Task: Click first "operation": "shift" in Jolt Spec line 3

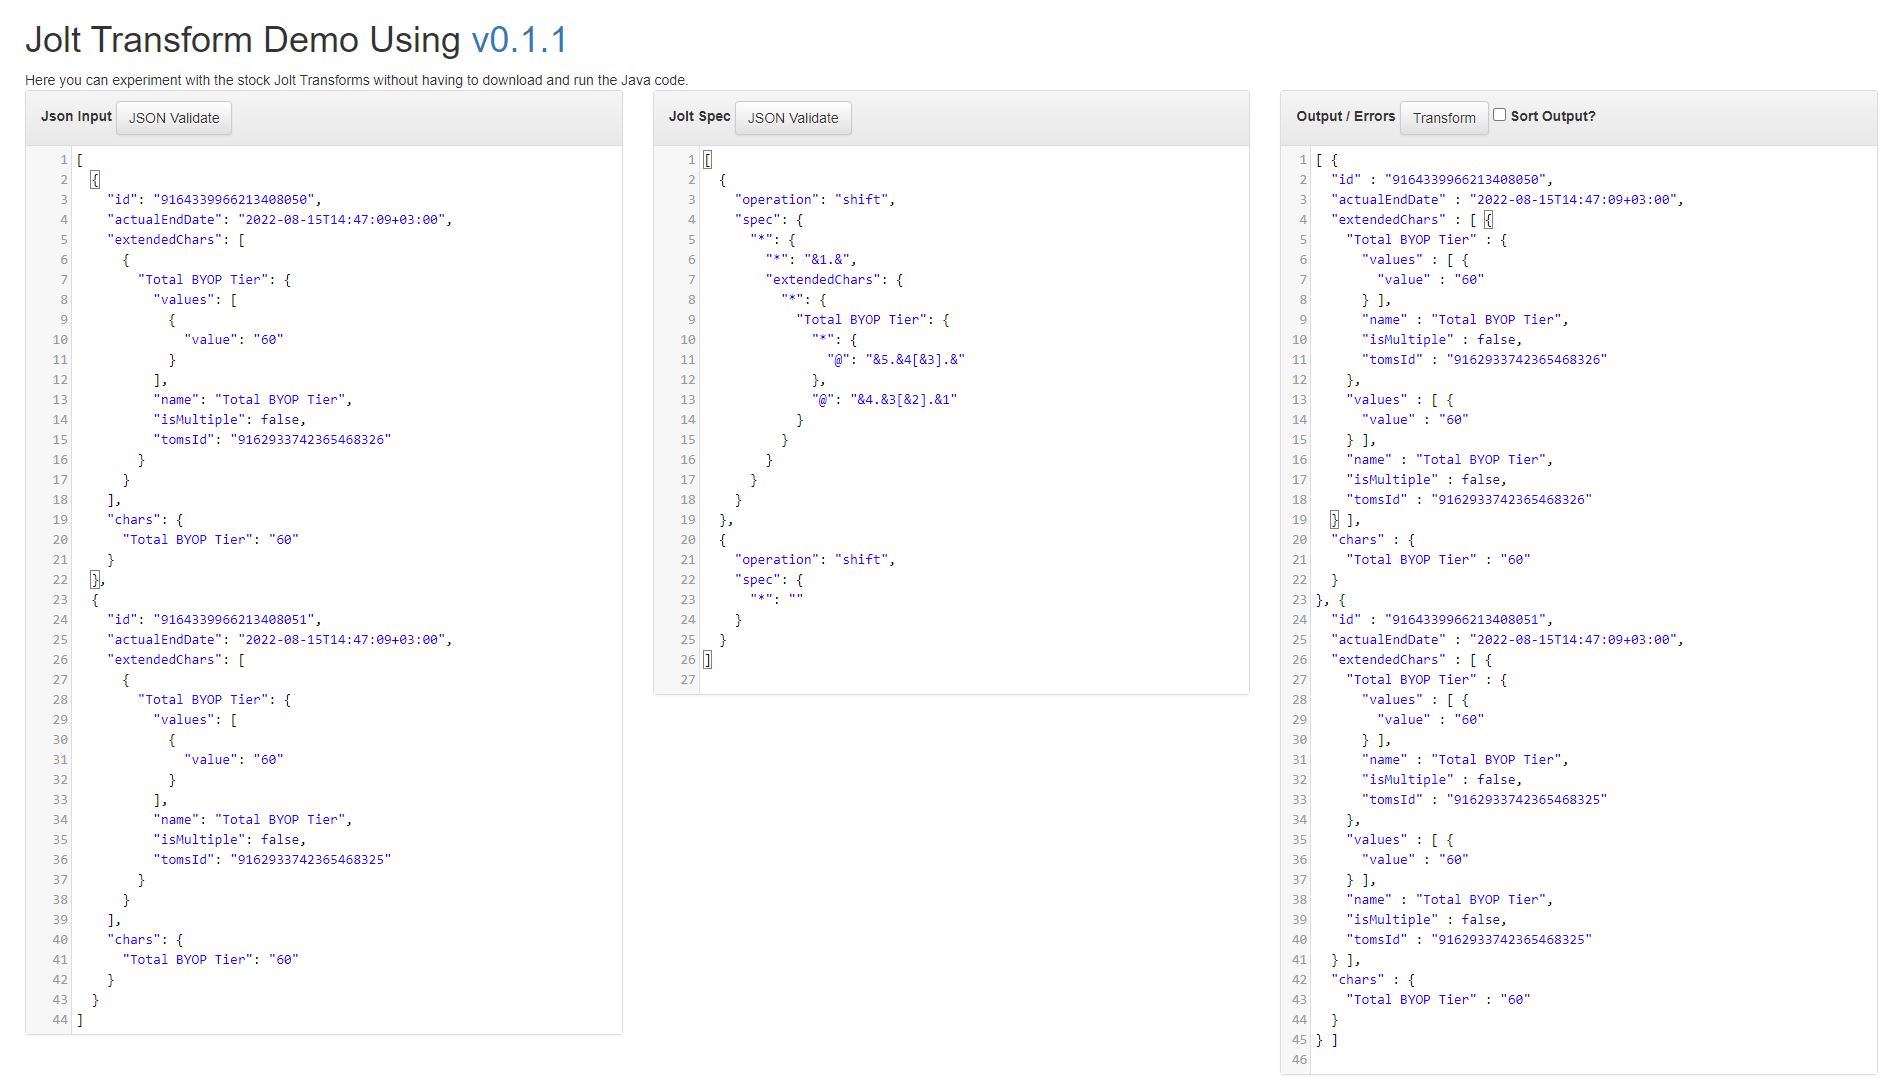Action: (x=815, y=200)
